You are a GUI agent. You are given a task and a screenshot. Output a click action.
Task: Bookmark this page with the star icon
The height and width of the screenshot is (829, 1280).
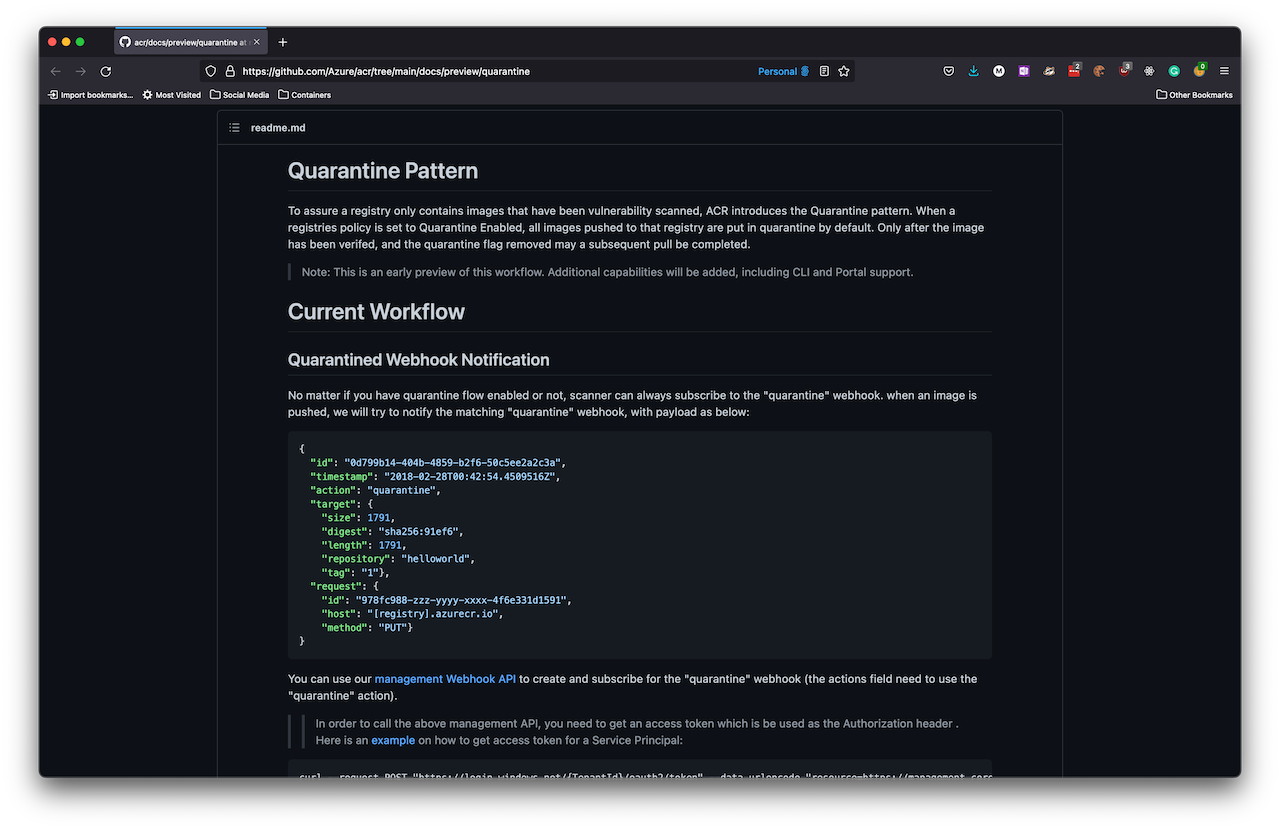(844, 71)
